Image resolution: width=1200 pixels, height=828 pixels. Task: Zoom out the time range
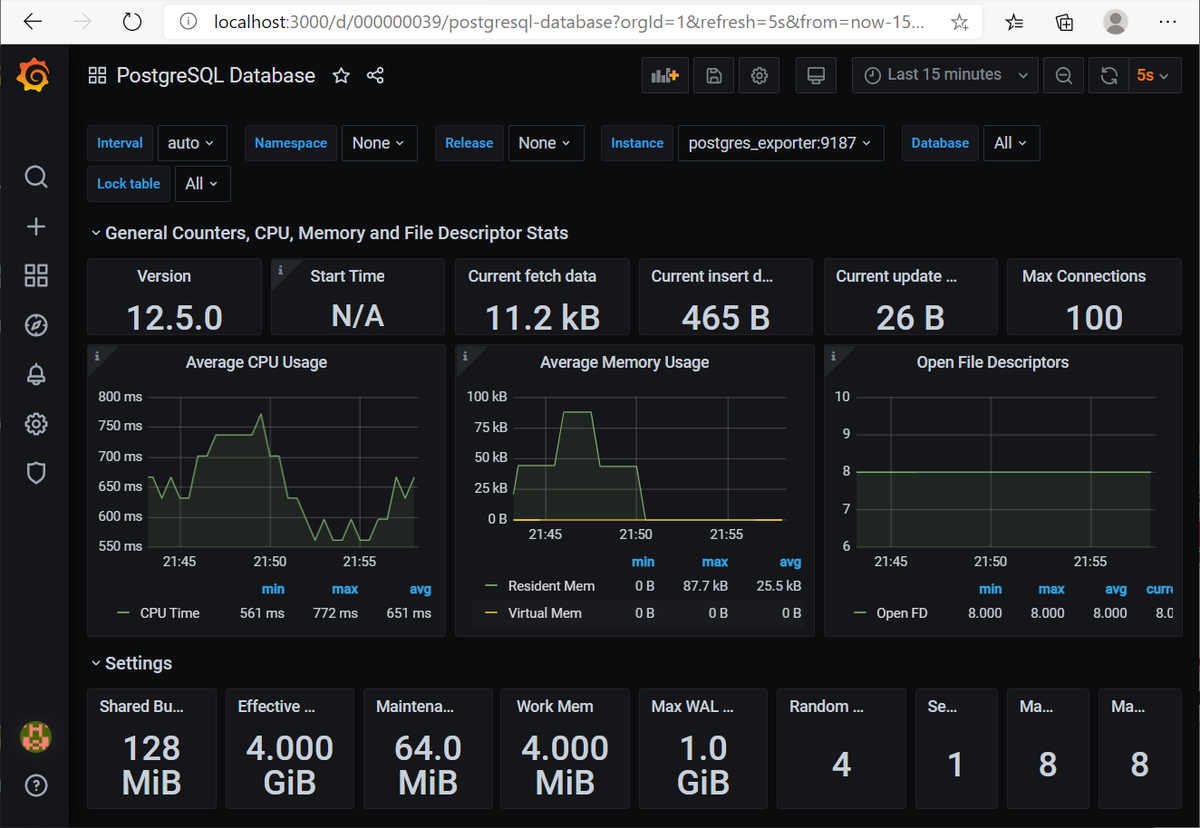pyautogui.click(x=1064, y=75)
